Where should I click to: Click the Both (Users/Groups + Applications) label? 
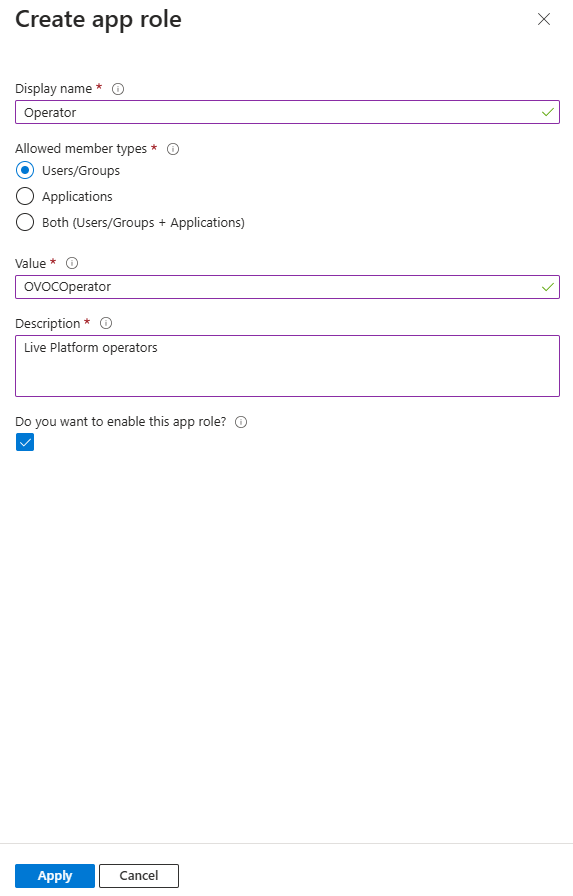[143, 222]
